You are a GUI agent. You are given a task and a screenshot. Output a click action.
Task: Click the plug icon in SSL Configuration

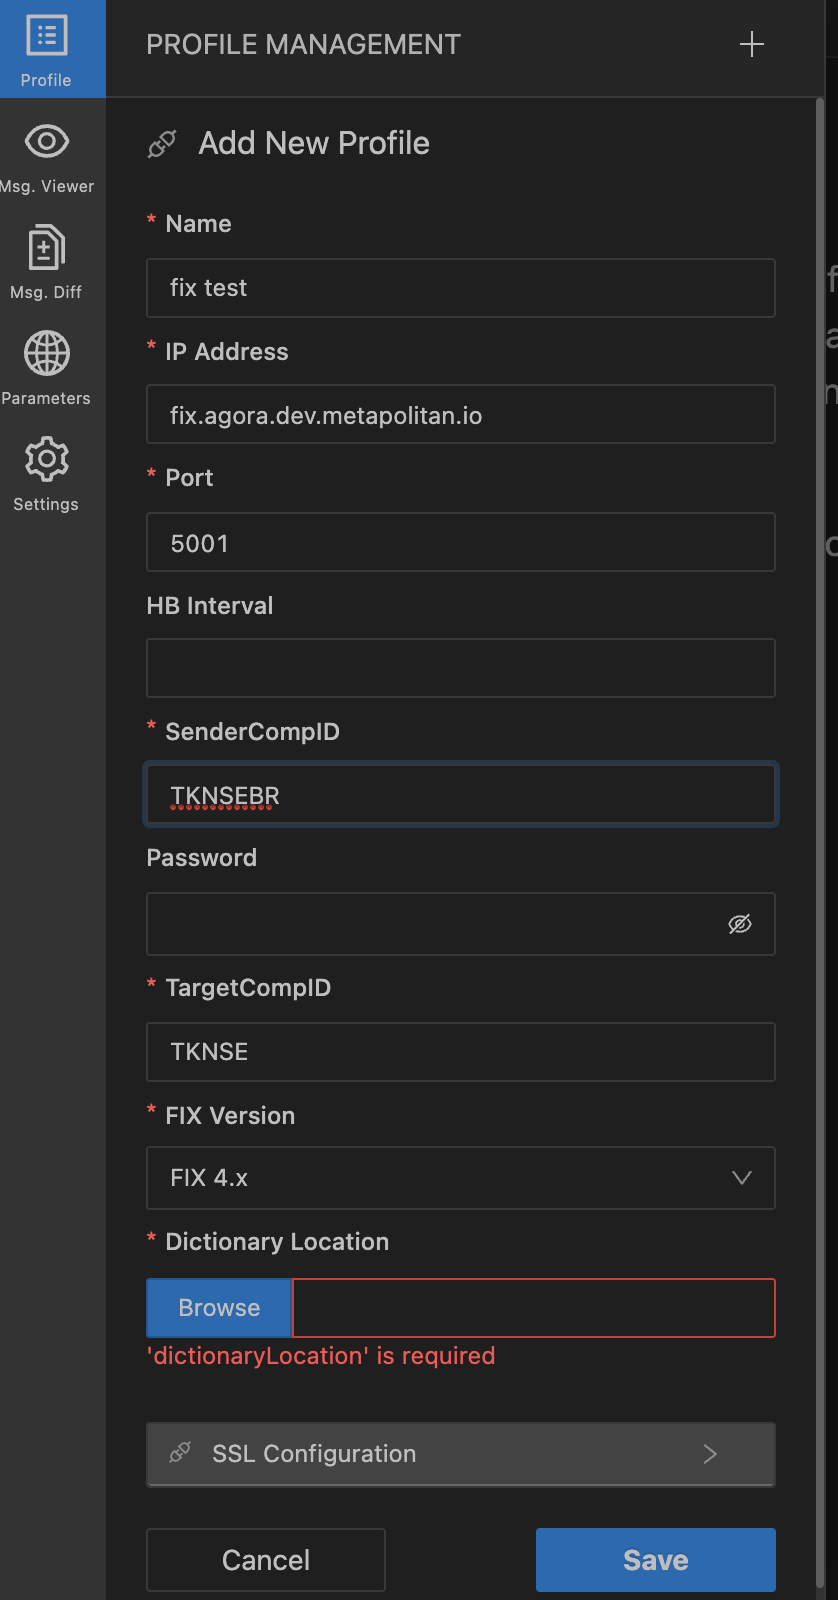(181, 1453)
